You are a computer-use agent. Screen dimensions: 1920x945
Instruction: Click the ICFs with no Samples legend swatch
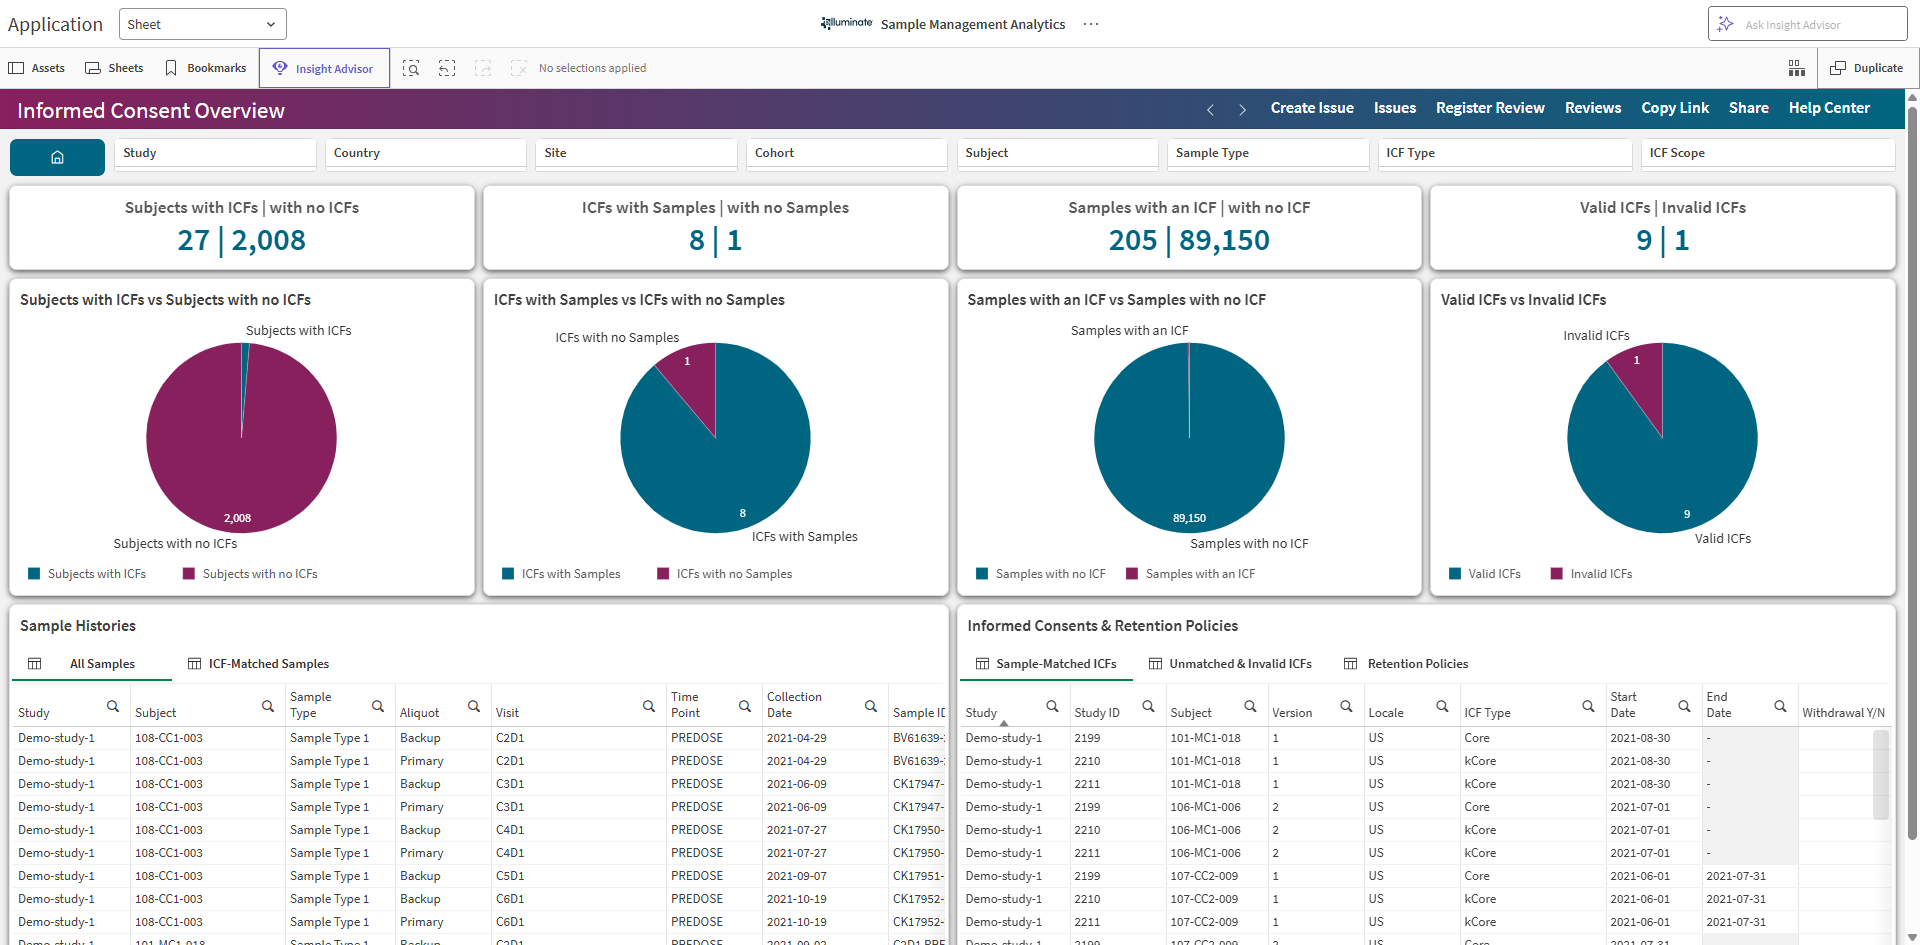click(663, 574)
